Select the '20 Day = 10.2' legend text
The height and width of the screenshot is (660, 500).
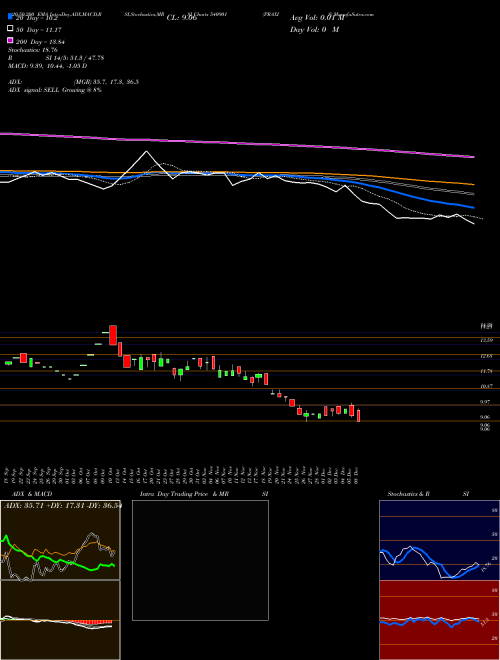[39, 18]
